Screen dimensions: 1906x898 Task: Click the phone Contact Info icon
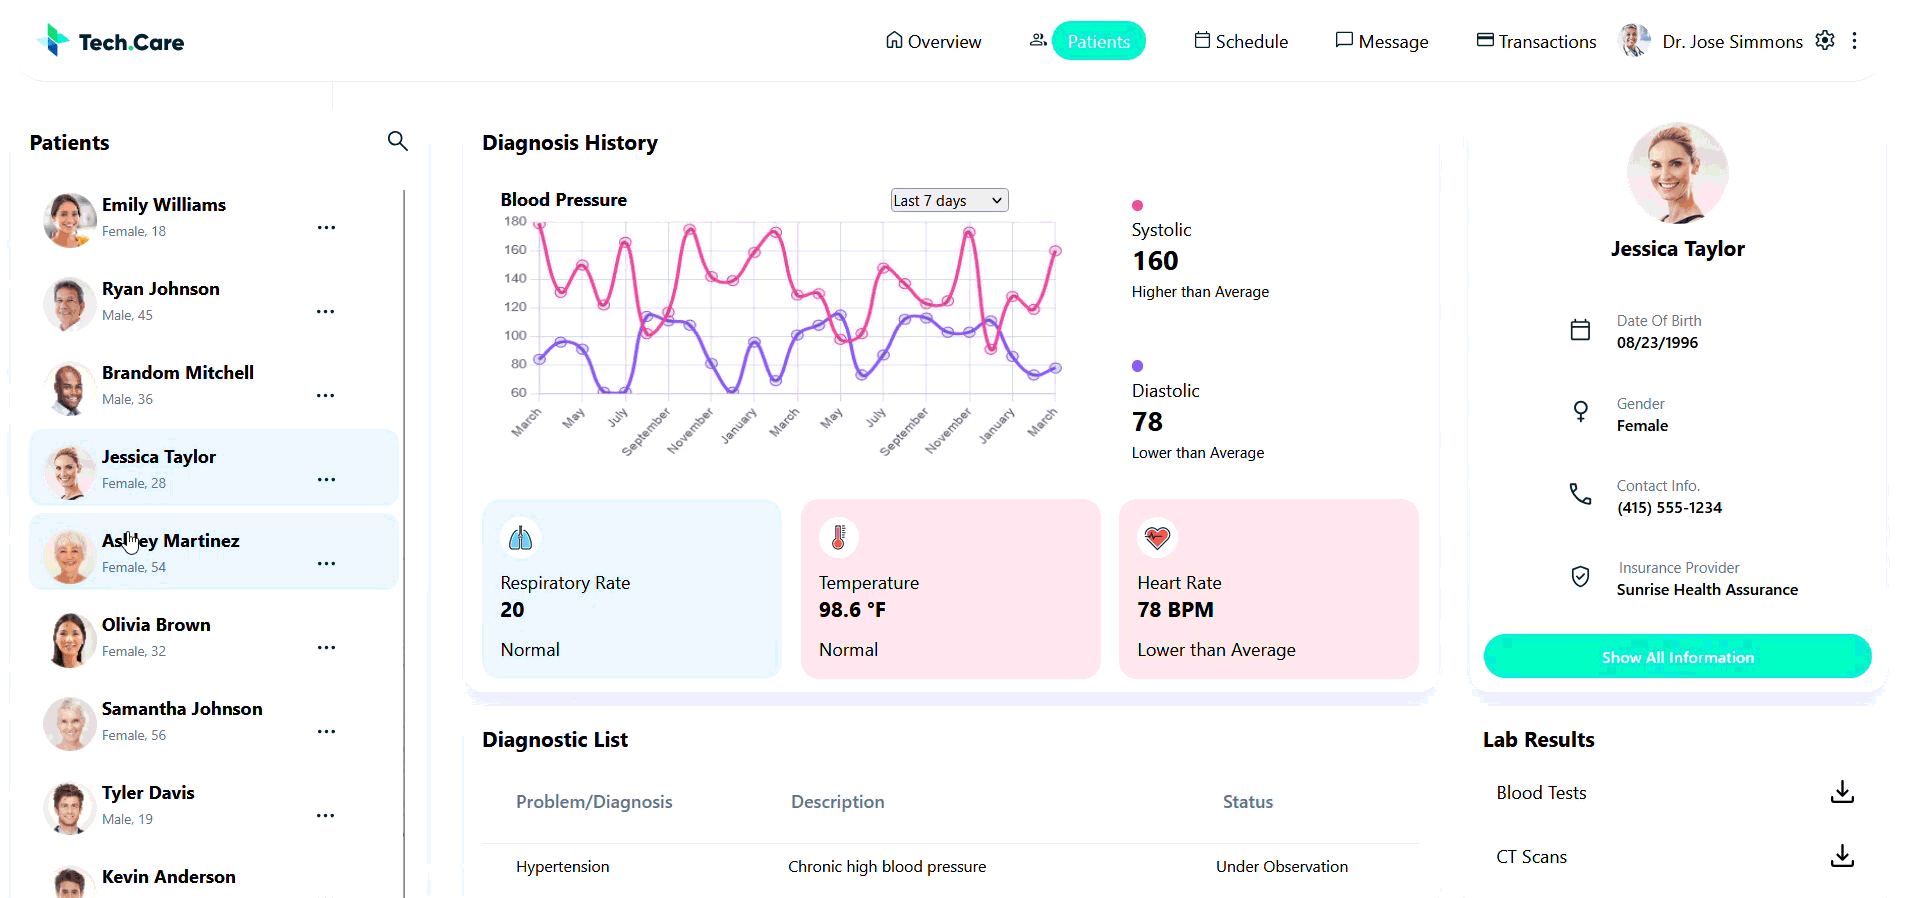1580,494
